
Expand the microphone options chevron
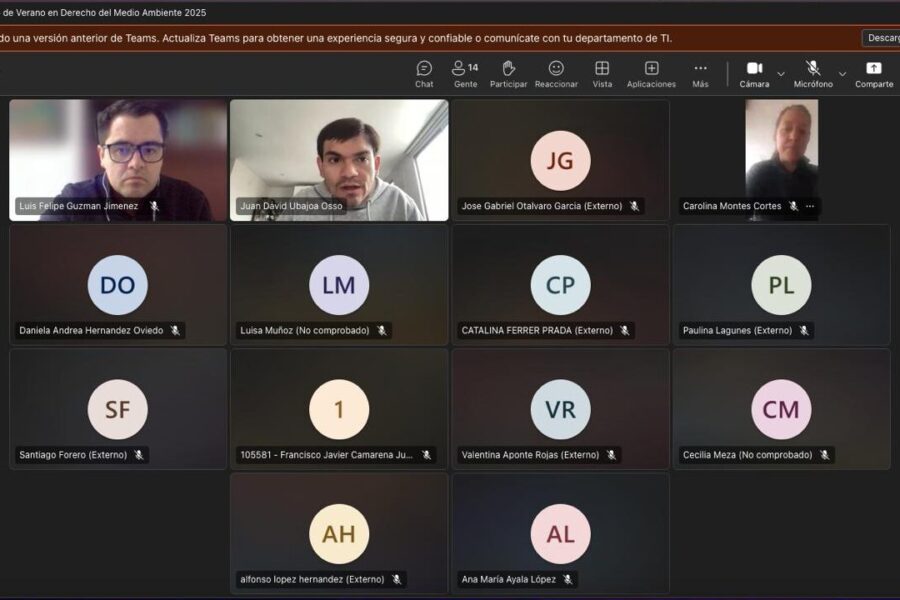[842, 73]
